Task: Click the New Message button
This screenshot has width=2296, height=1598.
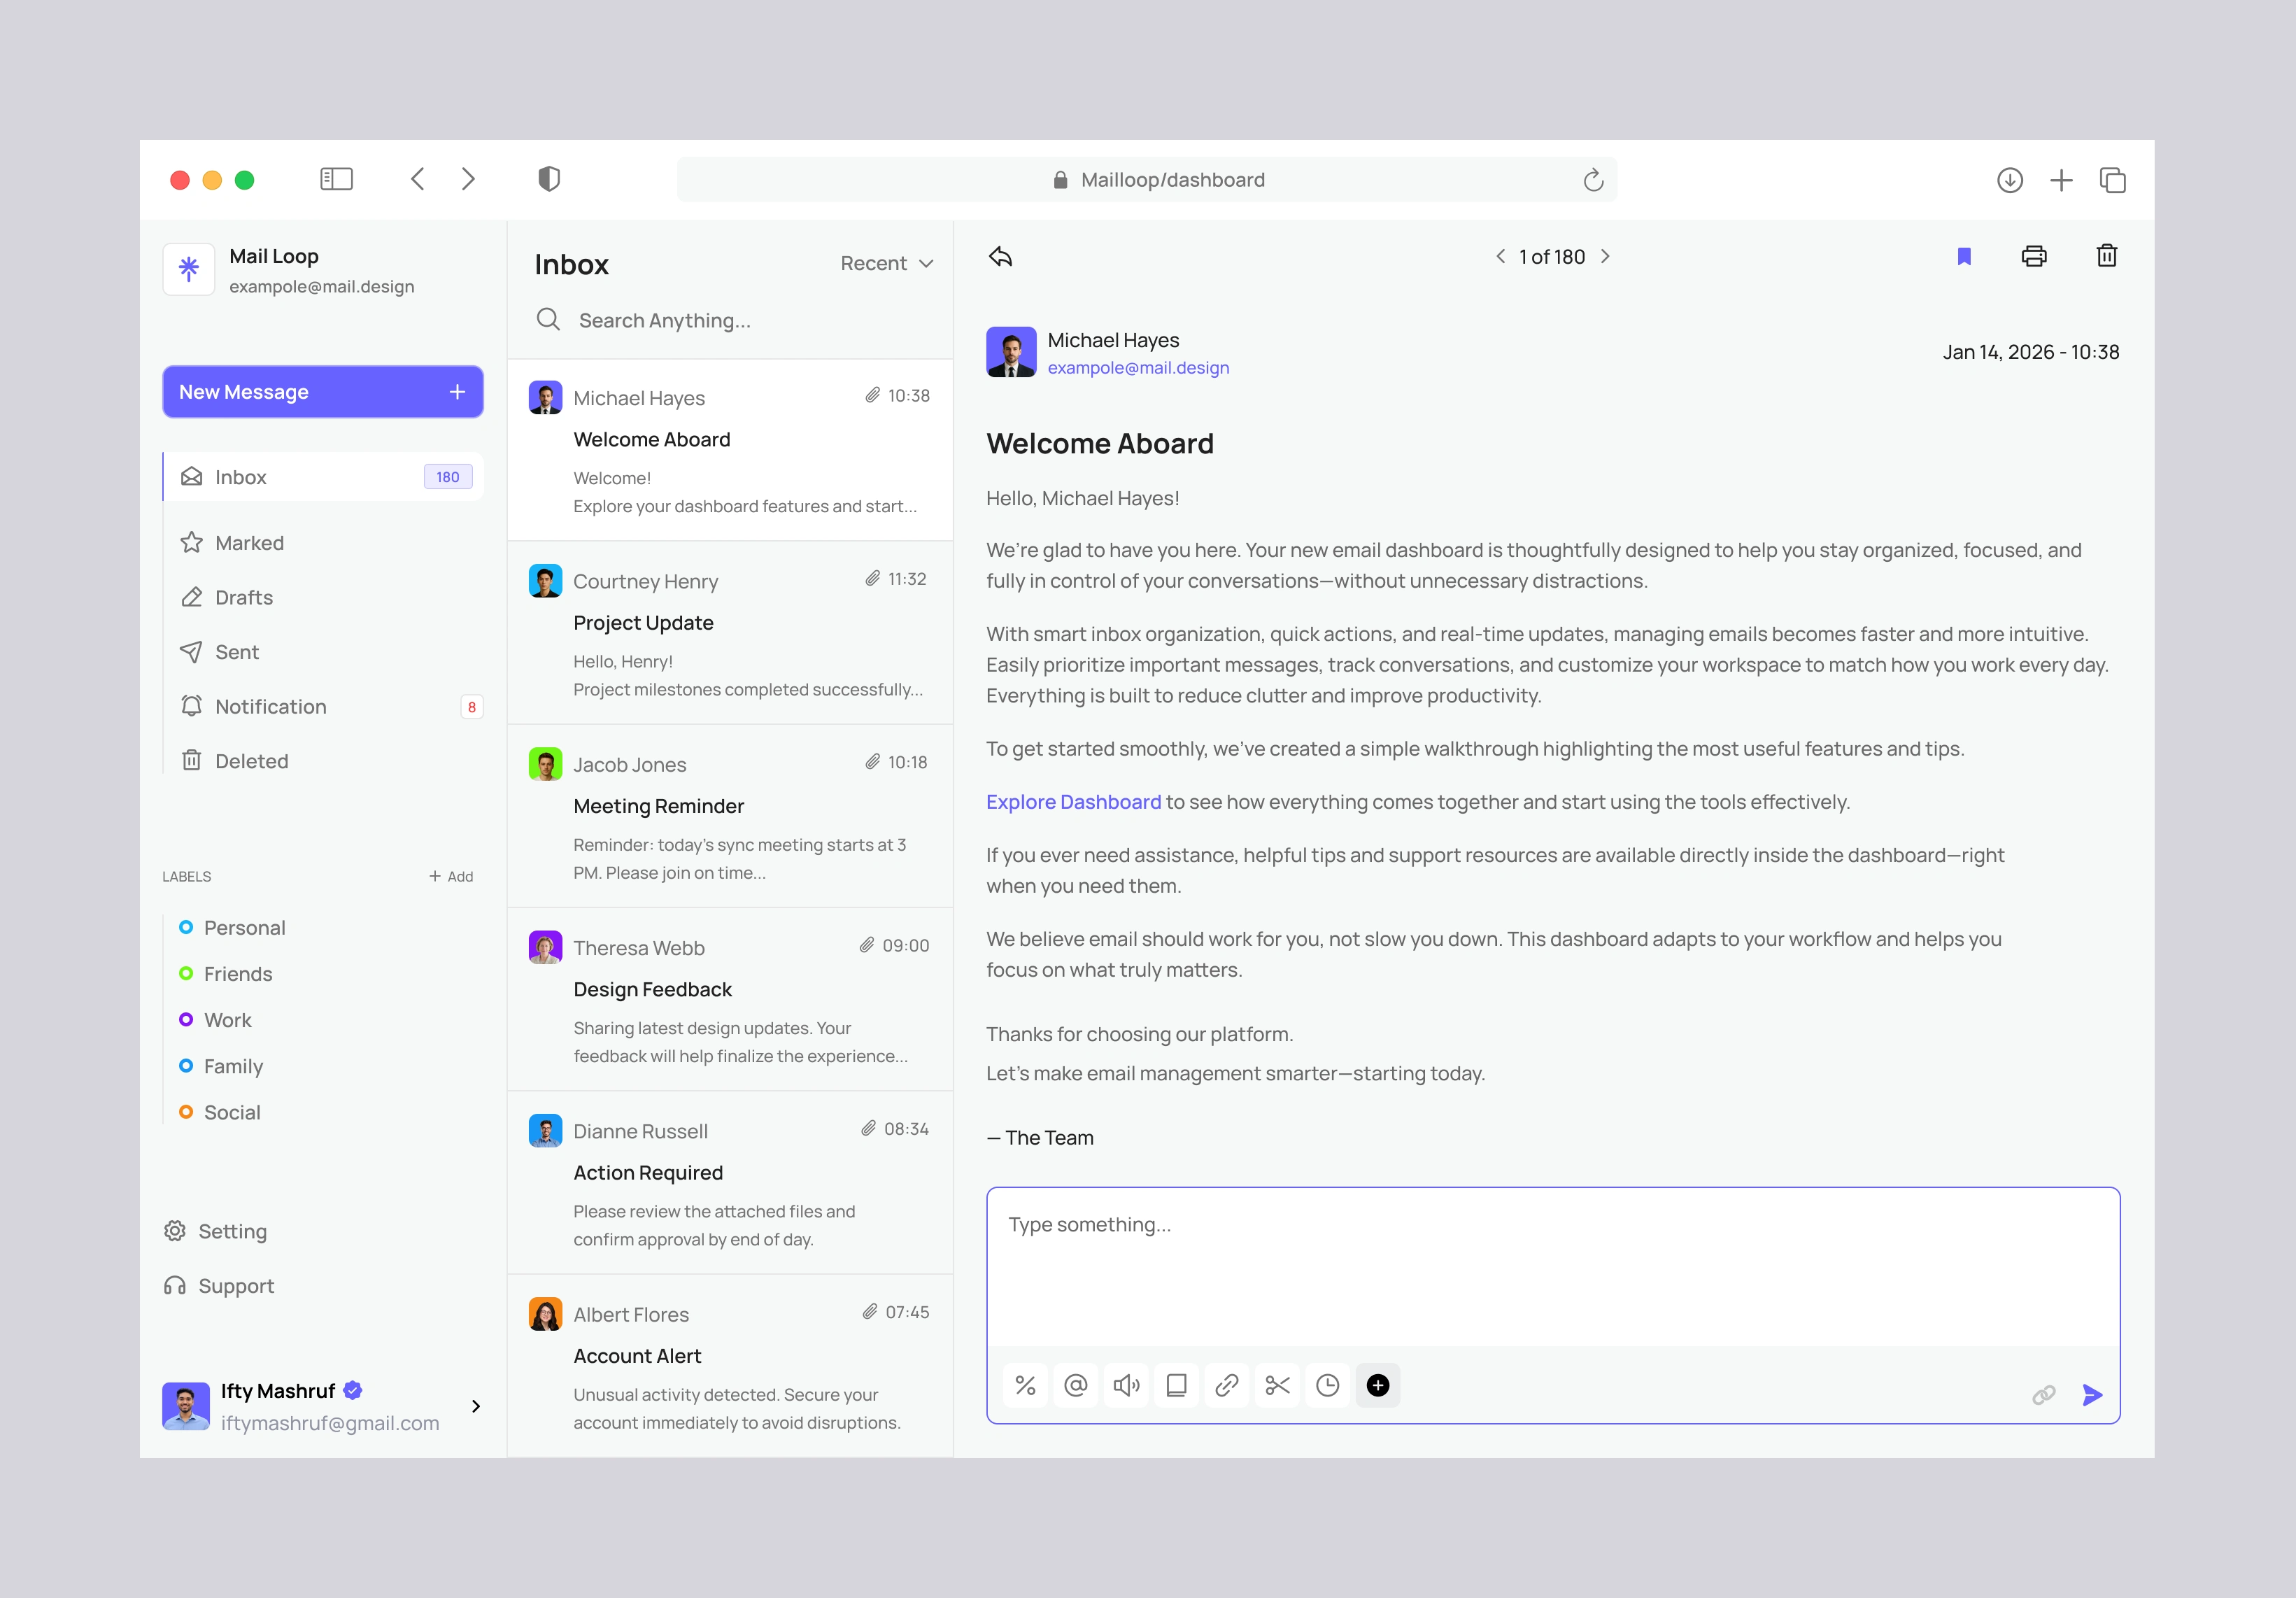Action: point(322,392)
